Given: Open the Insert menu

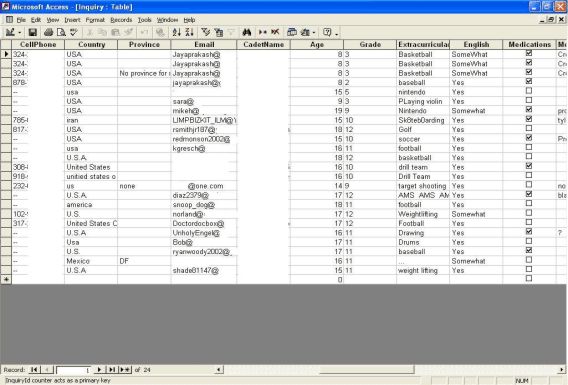Looking at the screenshot, I should click(72, 20).
